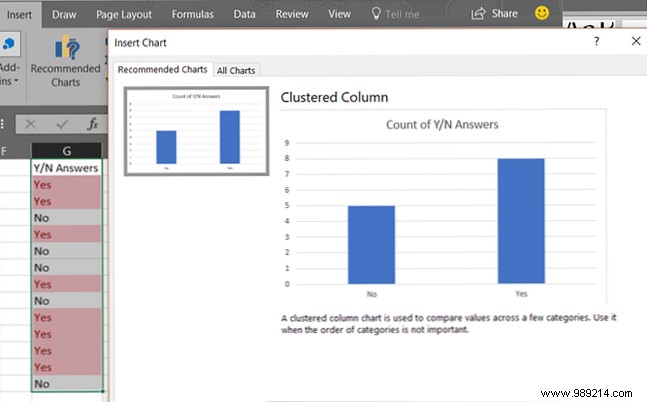Click the Share button
The image size is (647, 402).
pos(494,14)
